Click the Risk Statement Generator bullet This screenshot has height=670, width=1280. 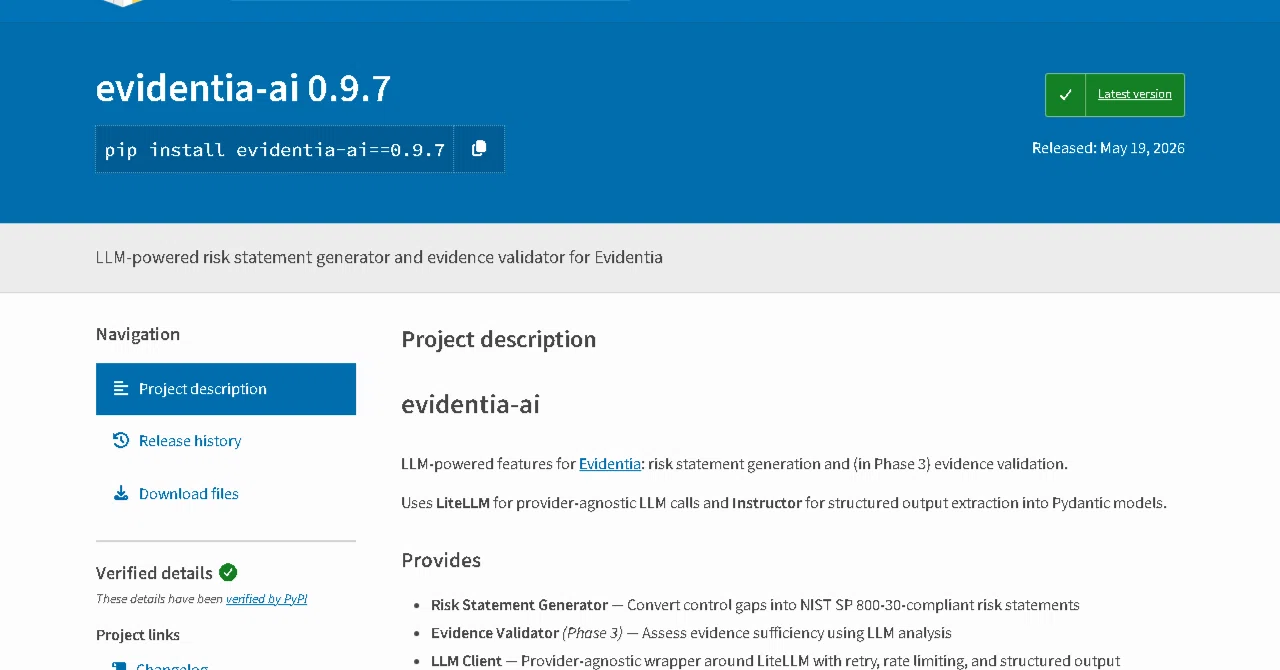755,605
